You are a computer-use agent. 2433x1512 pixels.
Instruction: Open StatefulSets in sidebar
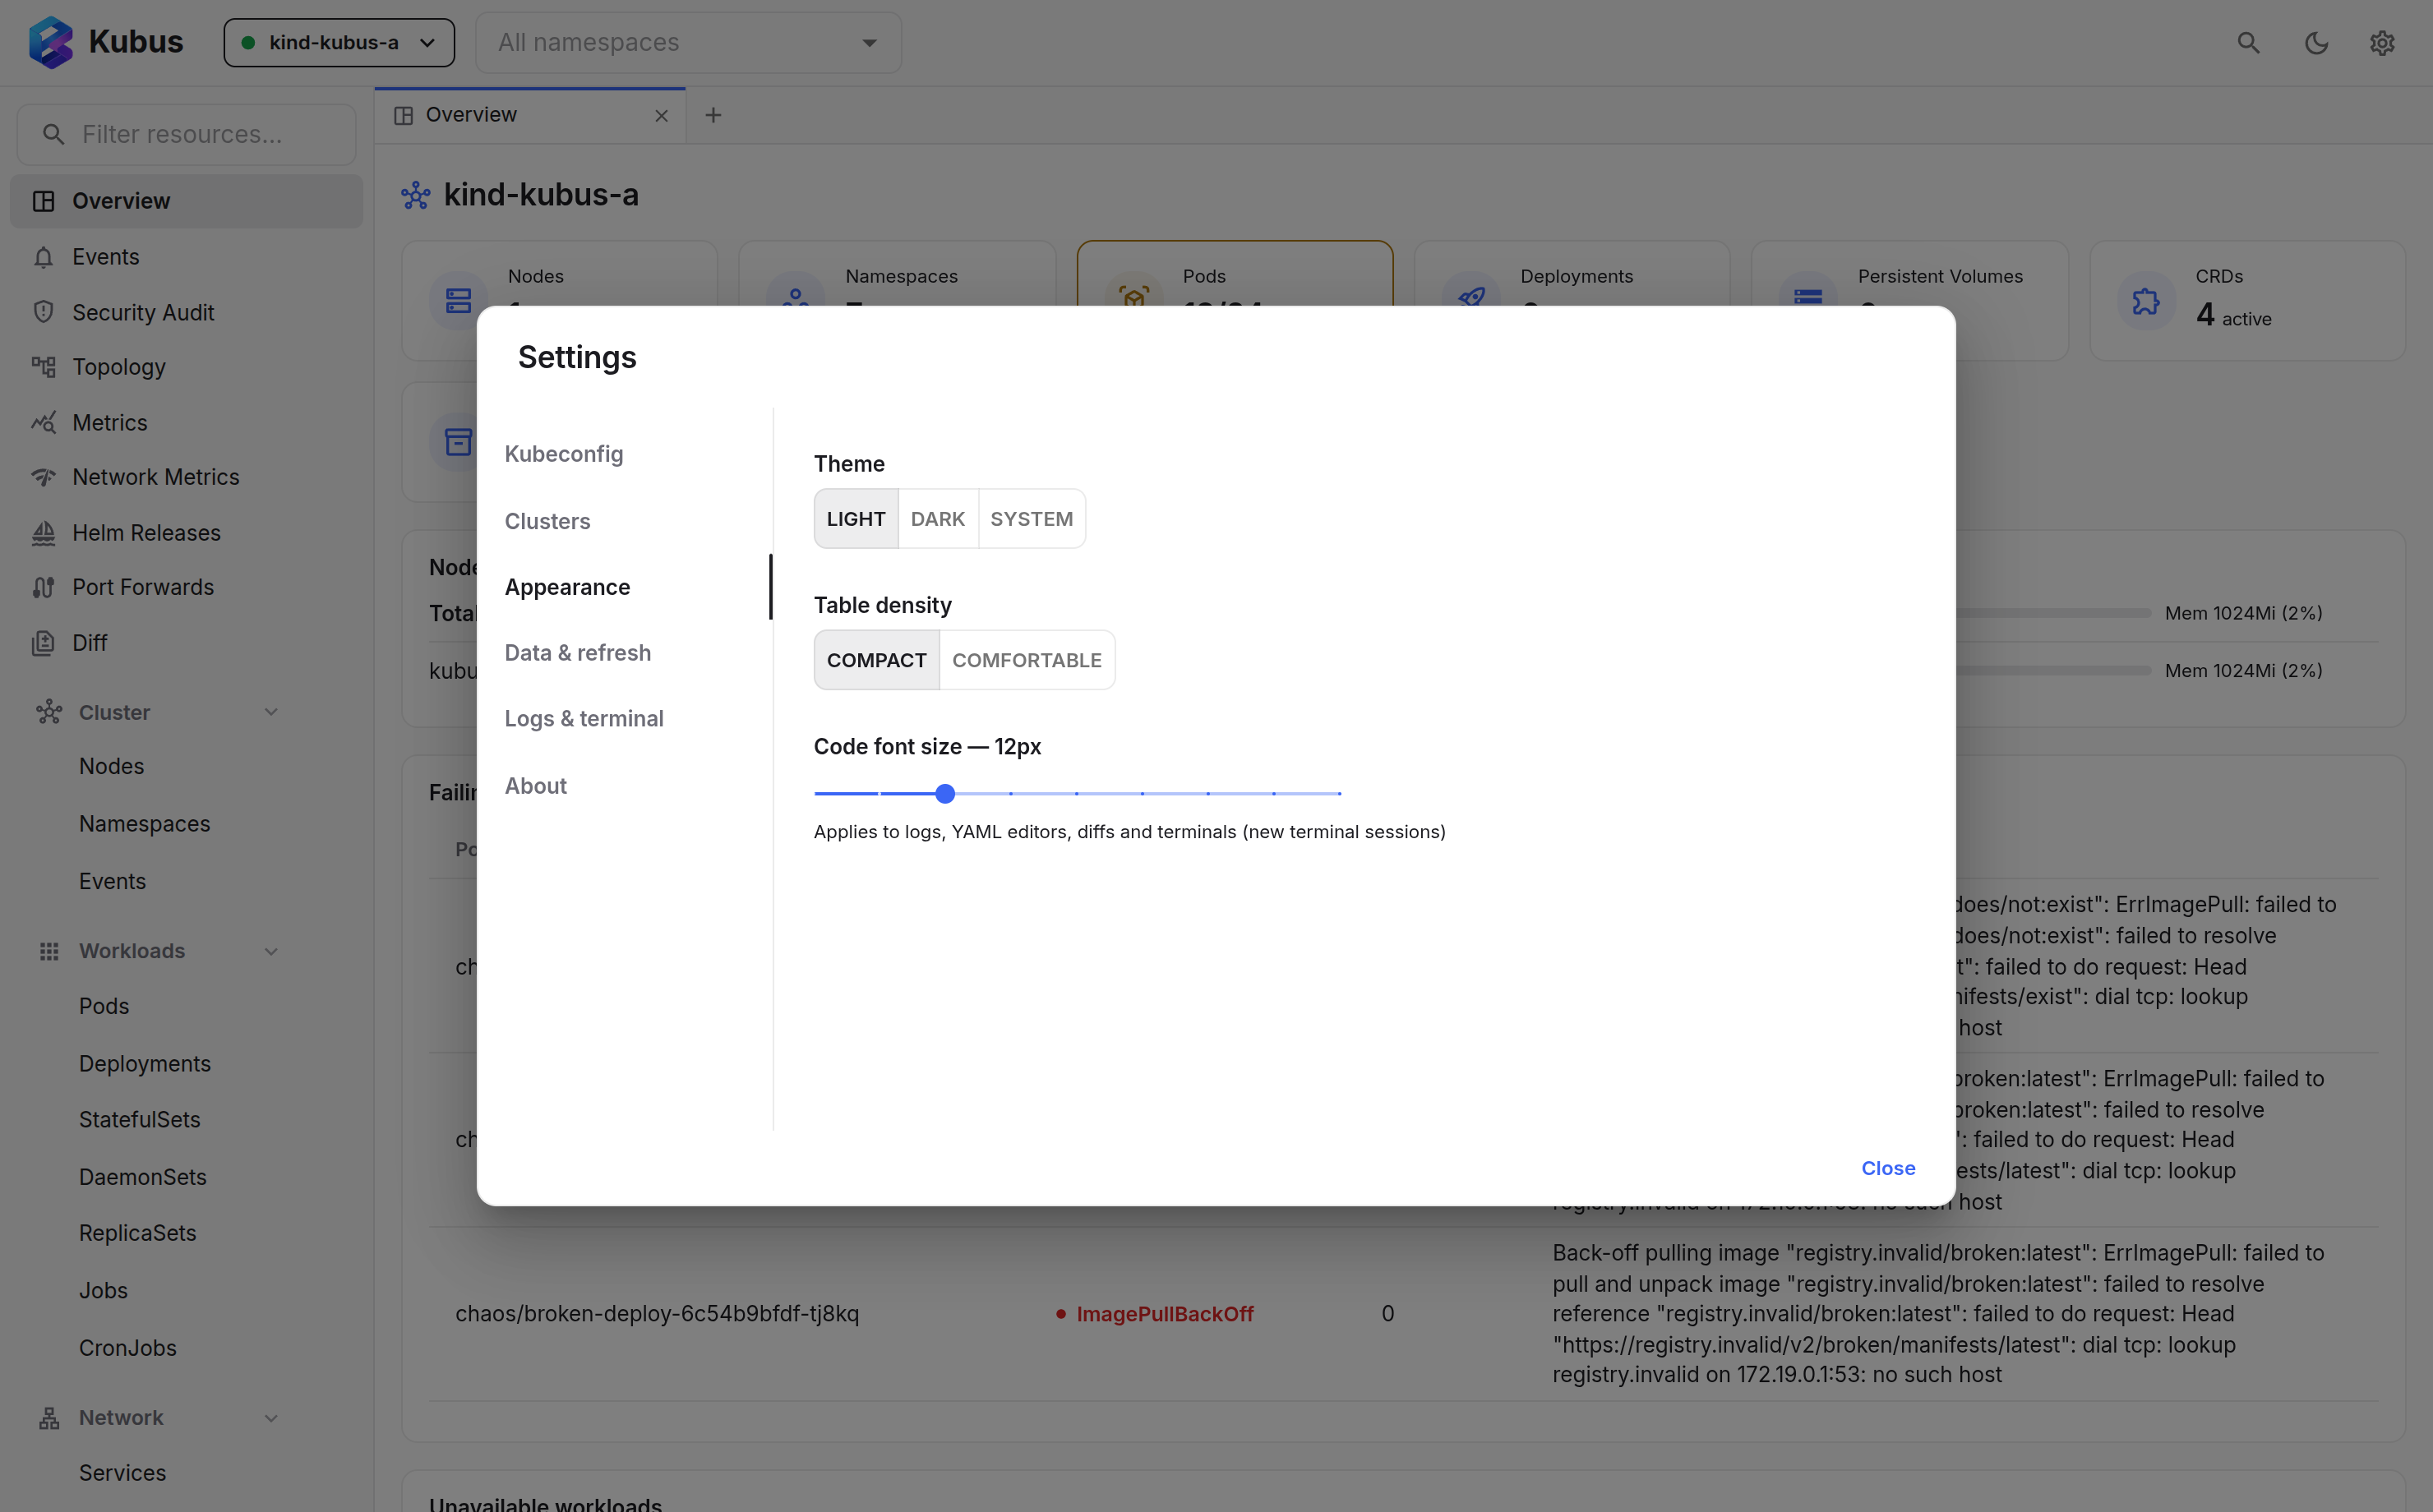[140, 1120]
